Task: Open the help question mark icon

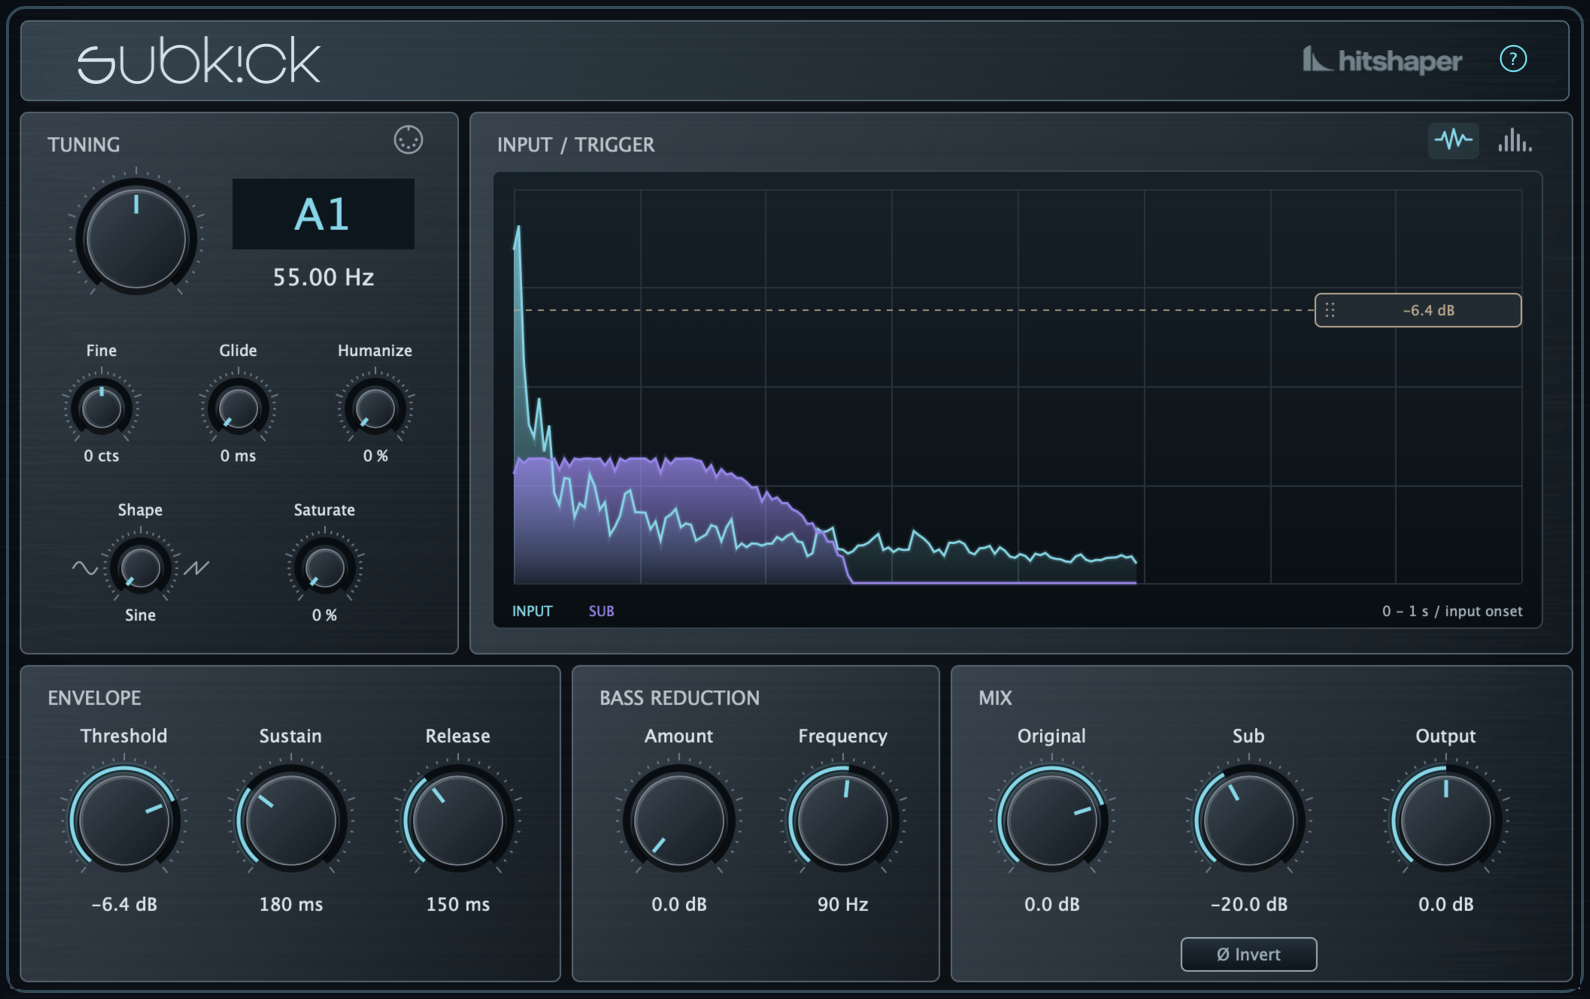Action: (x=1513, y=59)
